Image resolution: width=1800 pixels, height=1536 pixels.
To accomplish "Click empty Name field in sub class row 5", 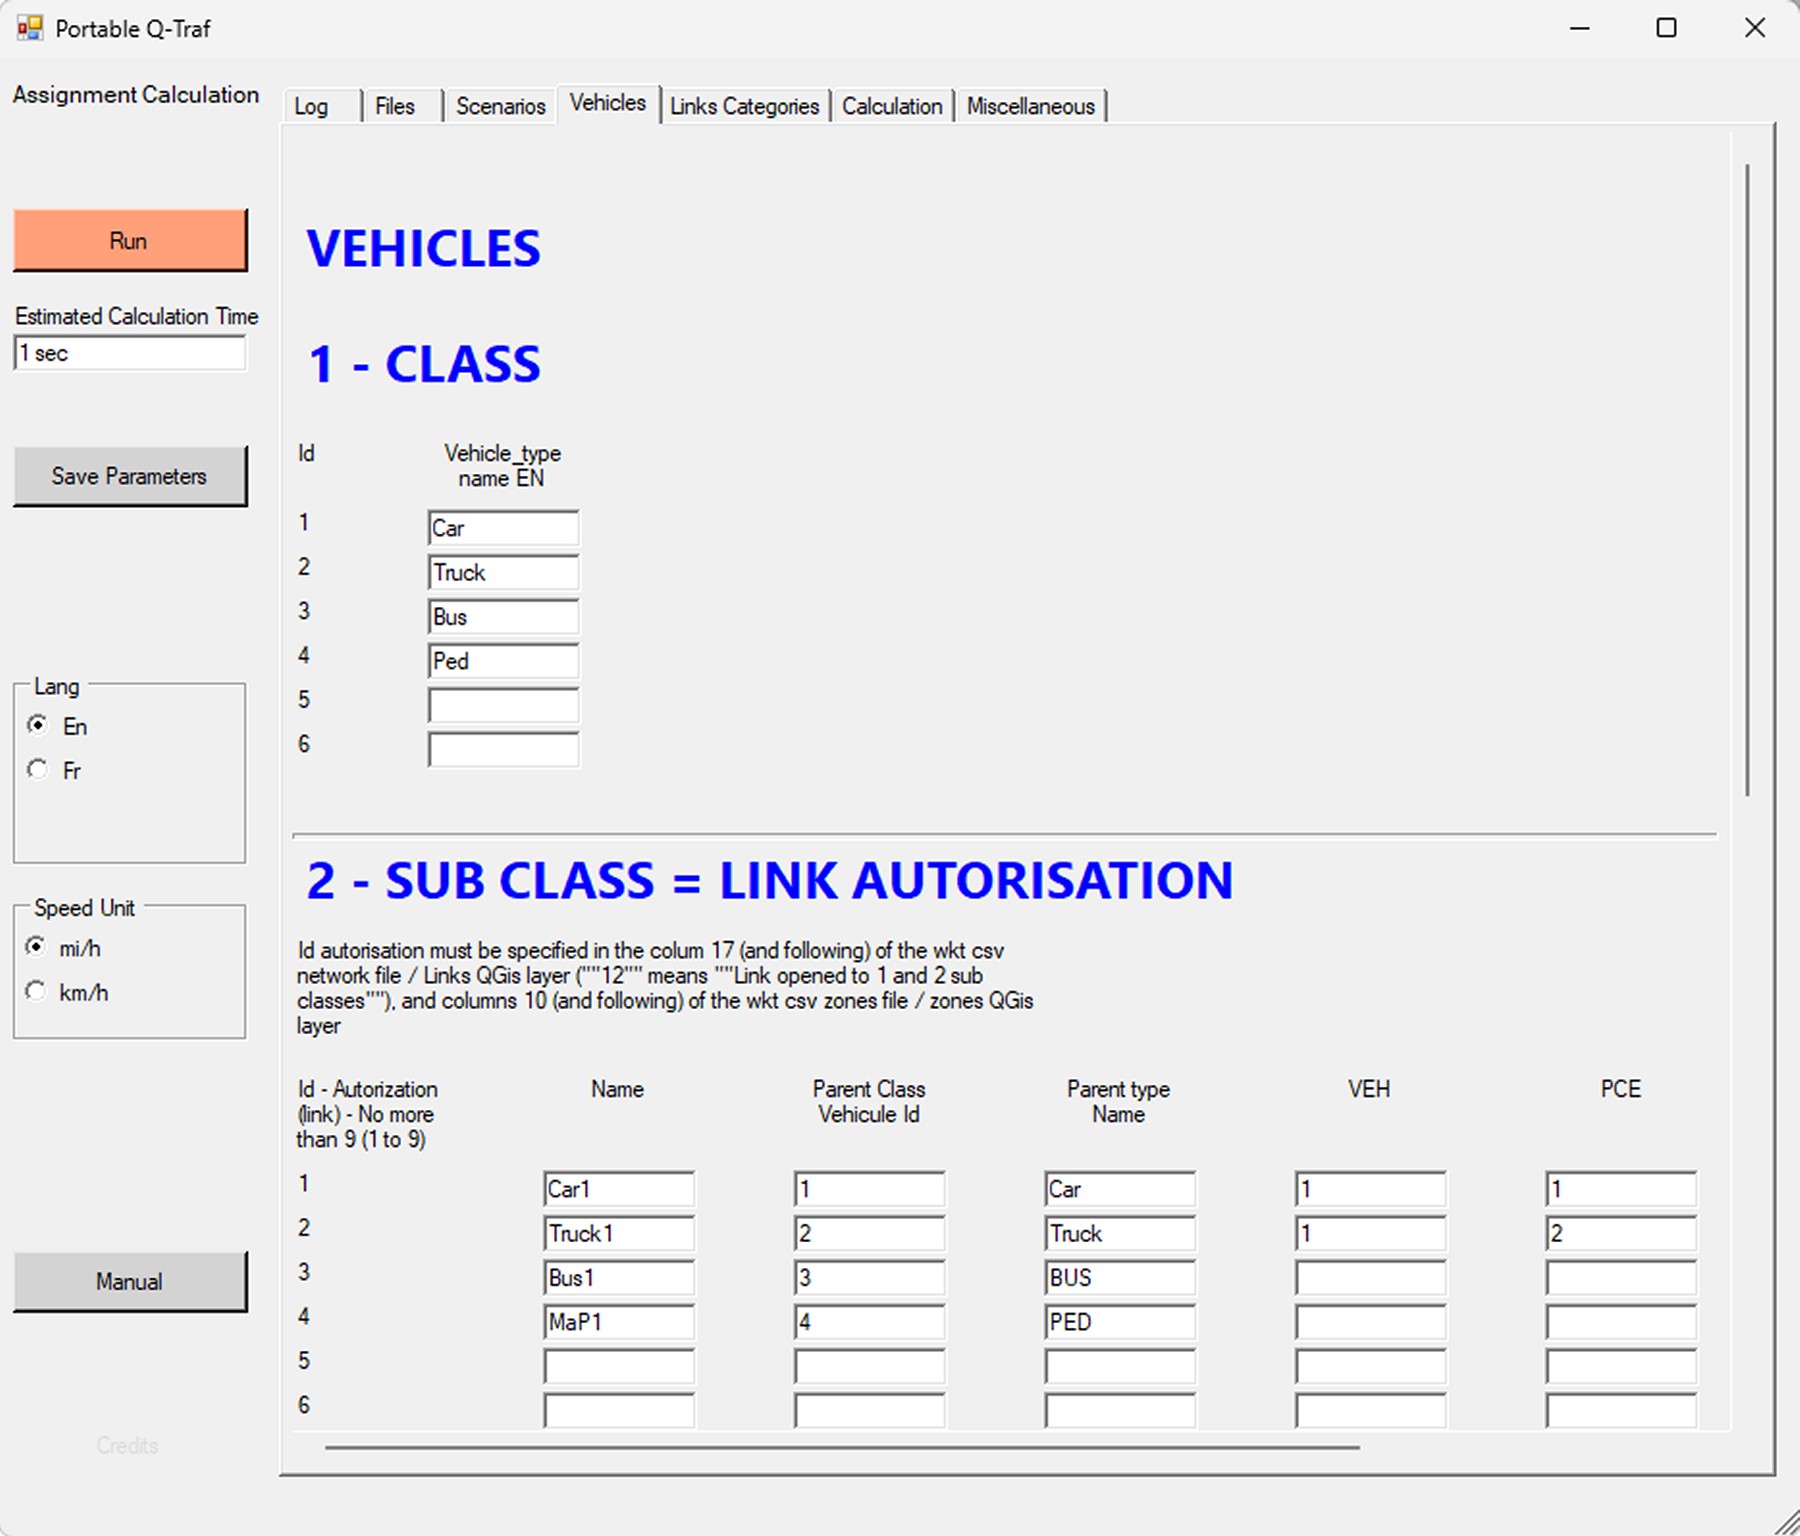I will point(619,1366).
